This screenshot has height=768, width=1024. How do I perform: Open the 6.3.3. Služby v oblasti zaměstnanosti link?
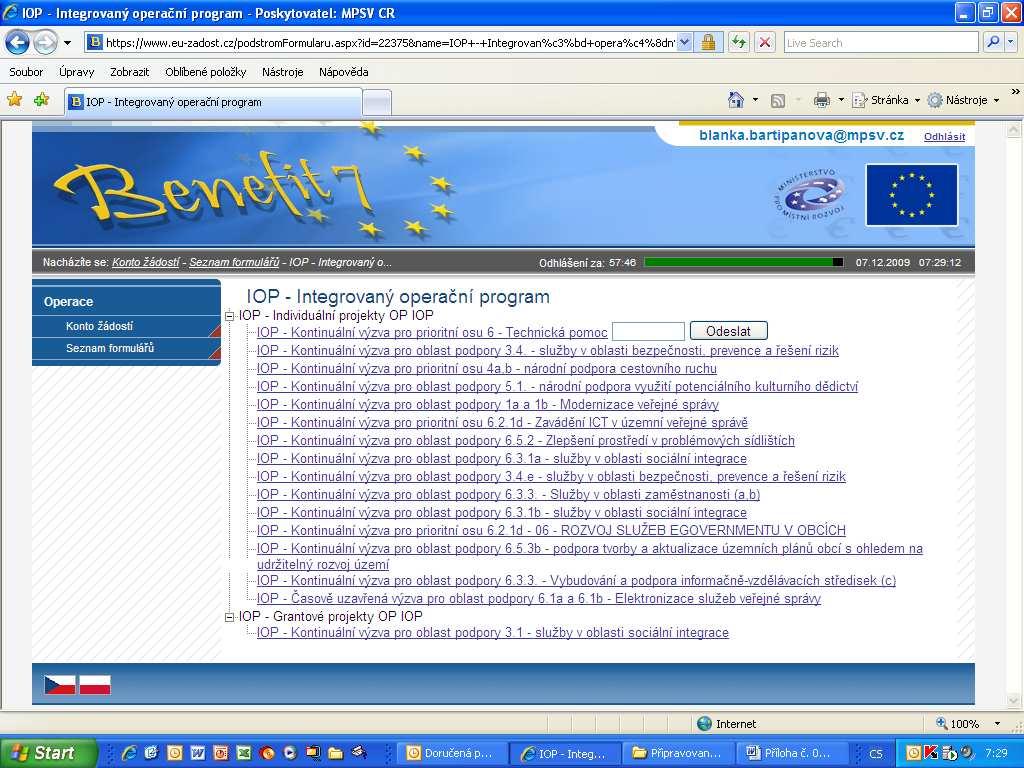coord(508,494)
